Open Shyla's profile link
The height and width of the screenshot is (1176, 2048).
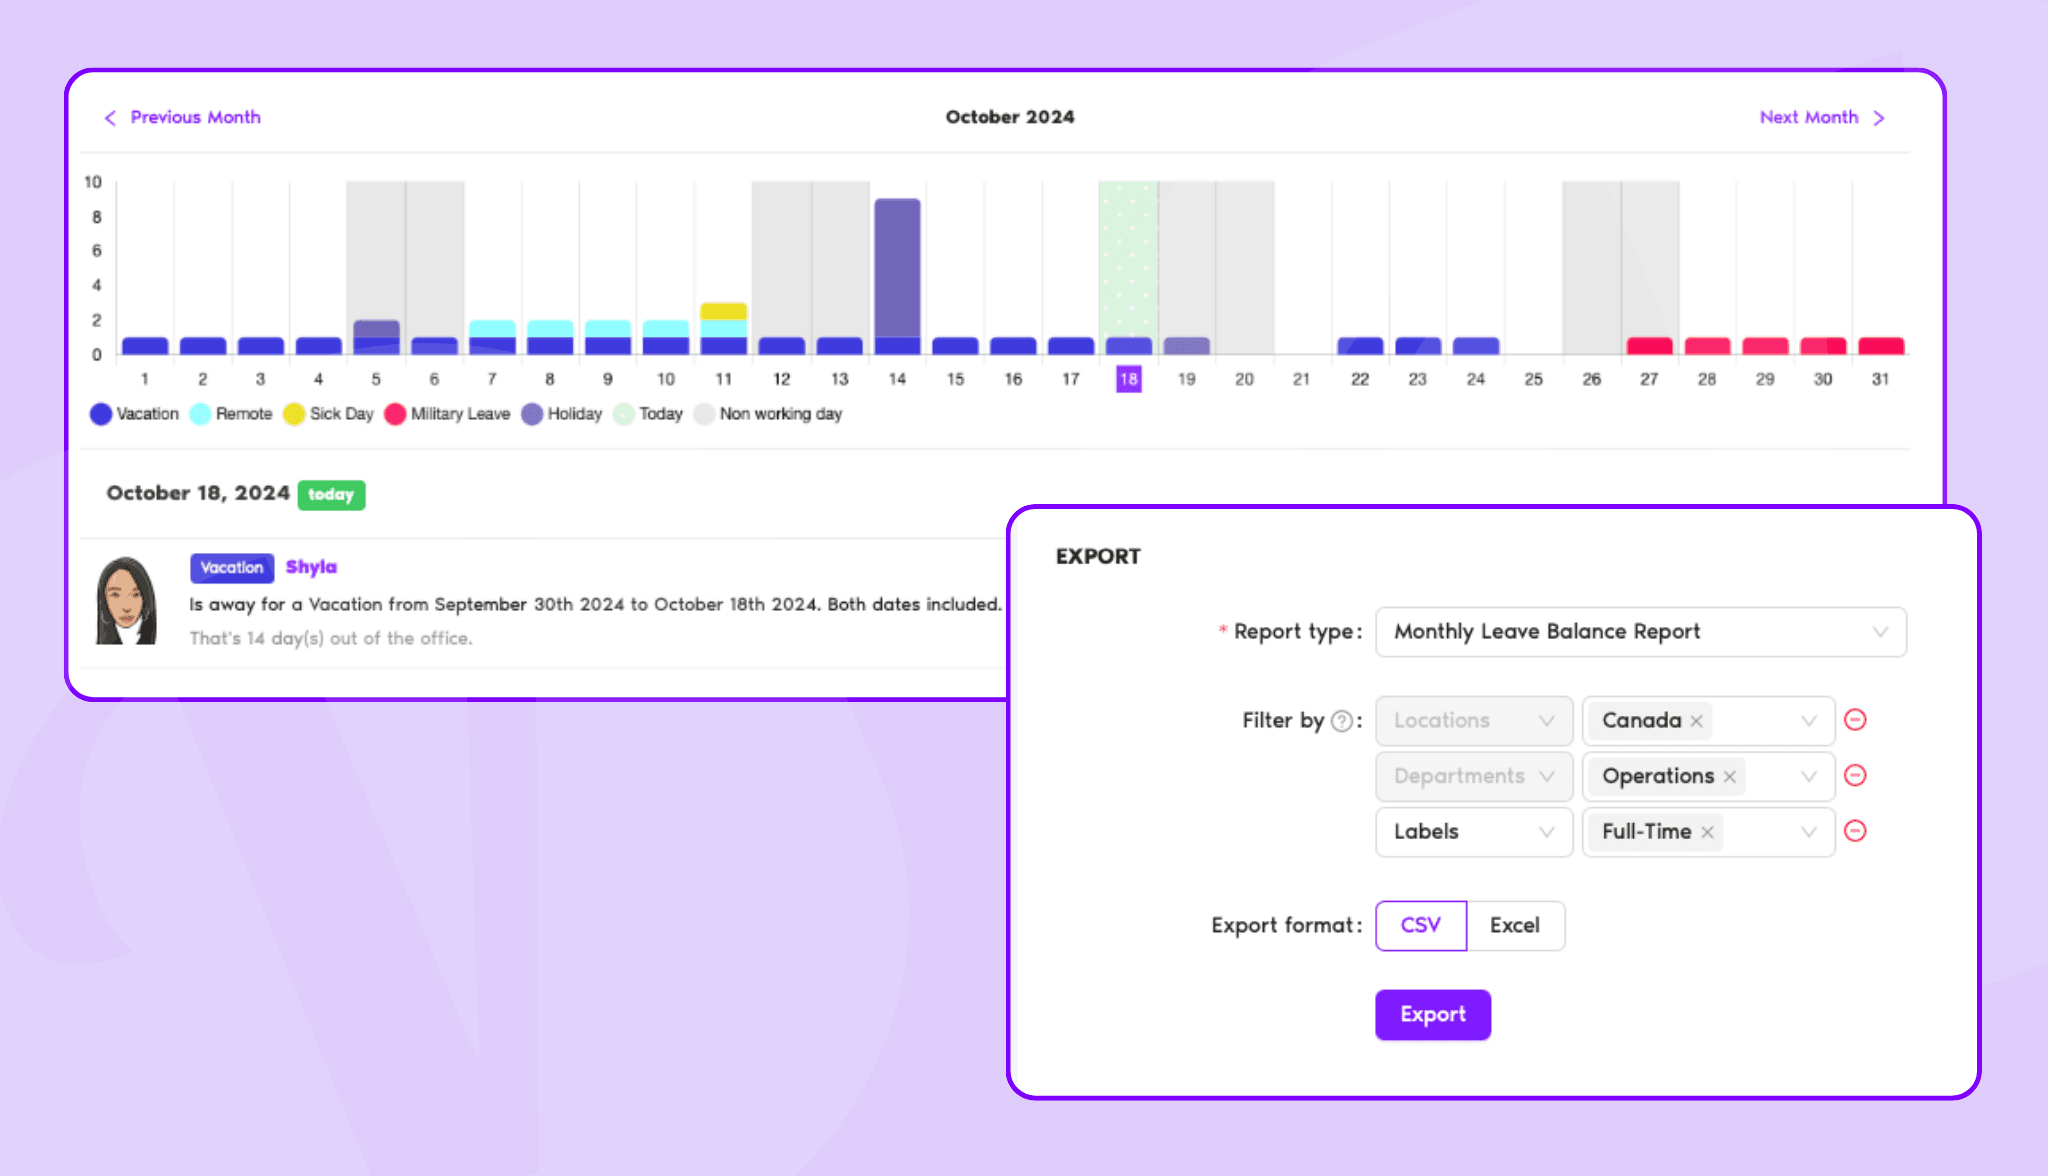[311, 567]
